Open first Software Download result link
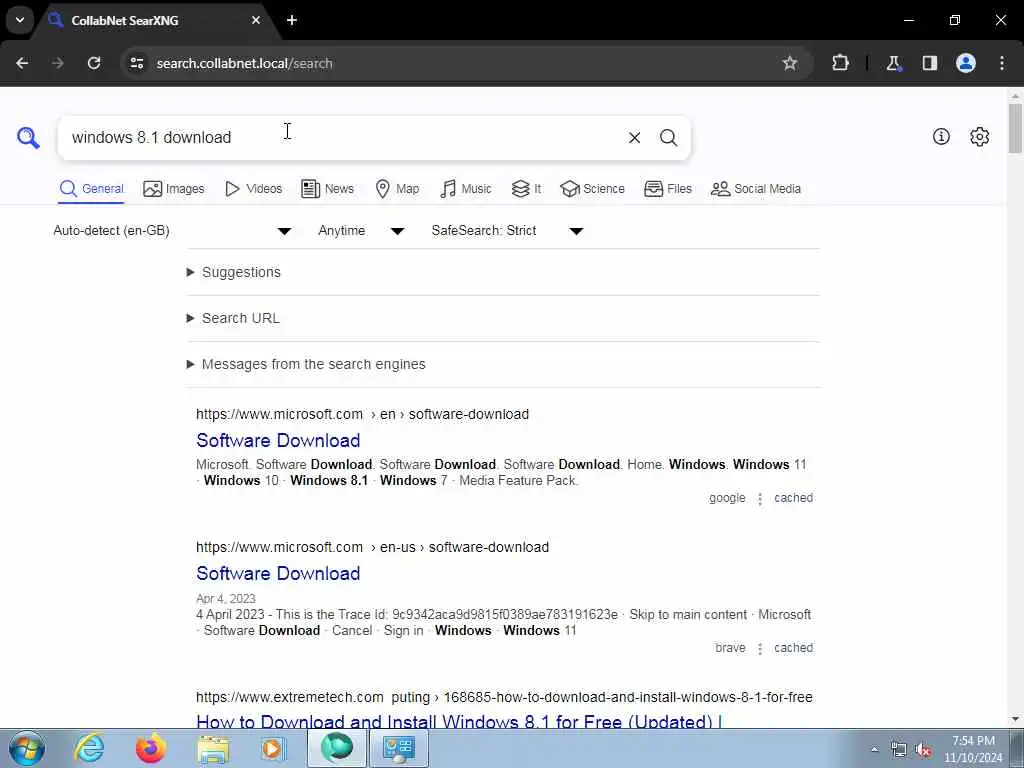The image size is (1024, 768). [278, 440]
